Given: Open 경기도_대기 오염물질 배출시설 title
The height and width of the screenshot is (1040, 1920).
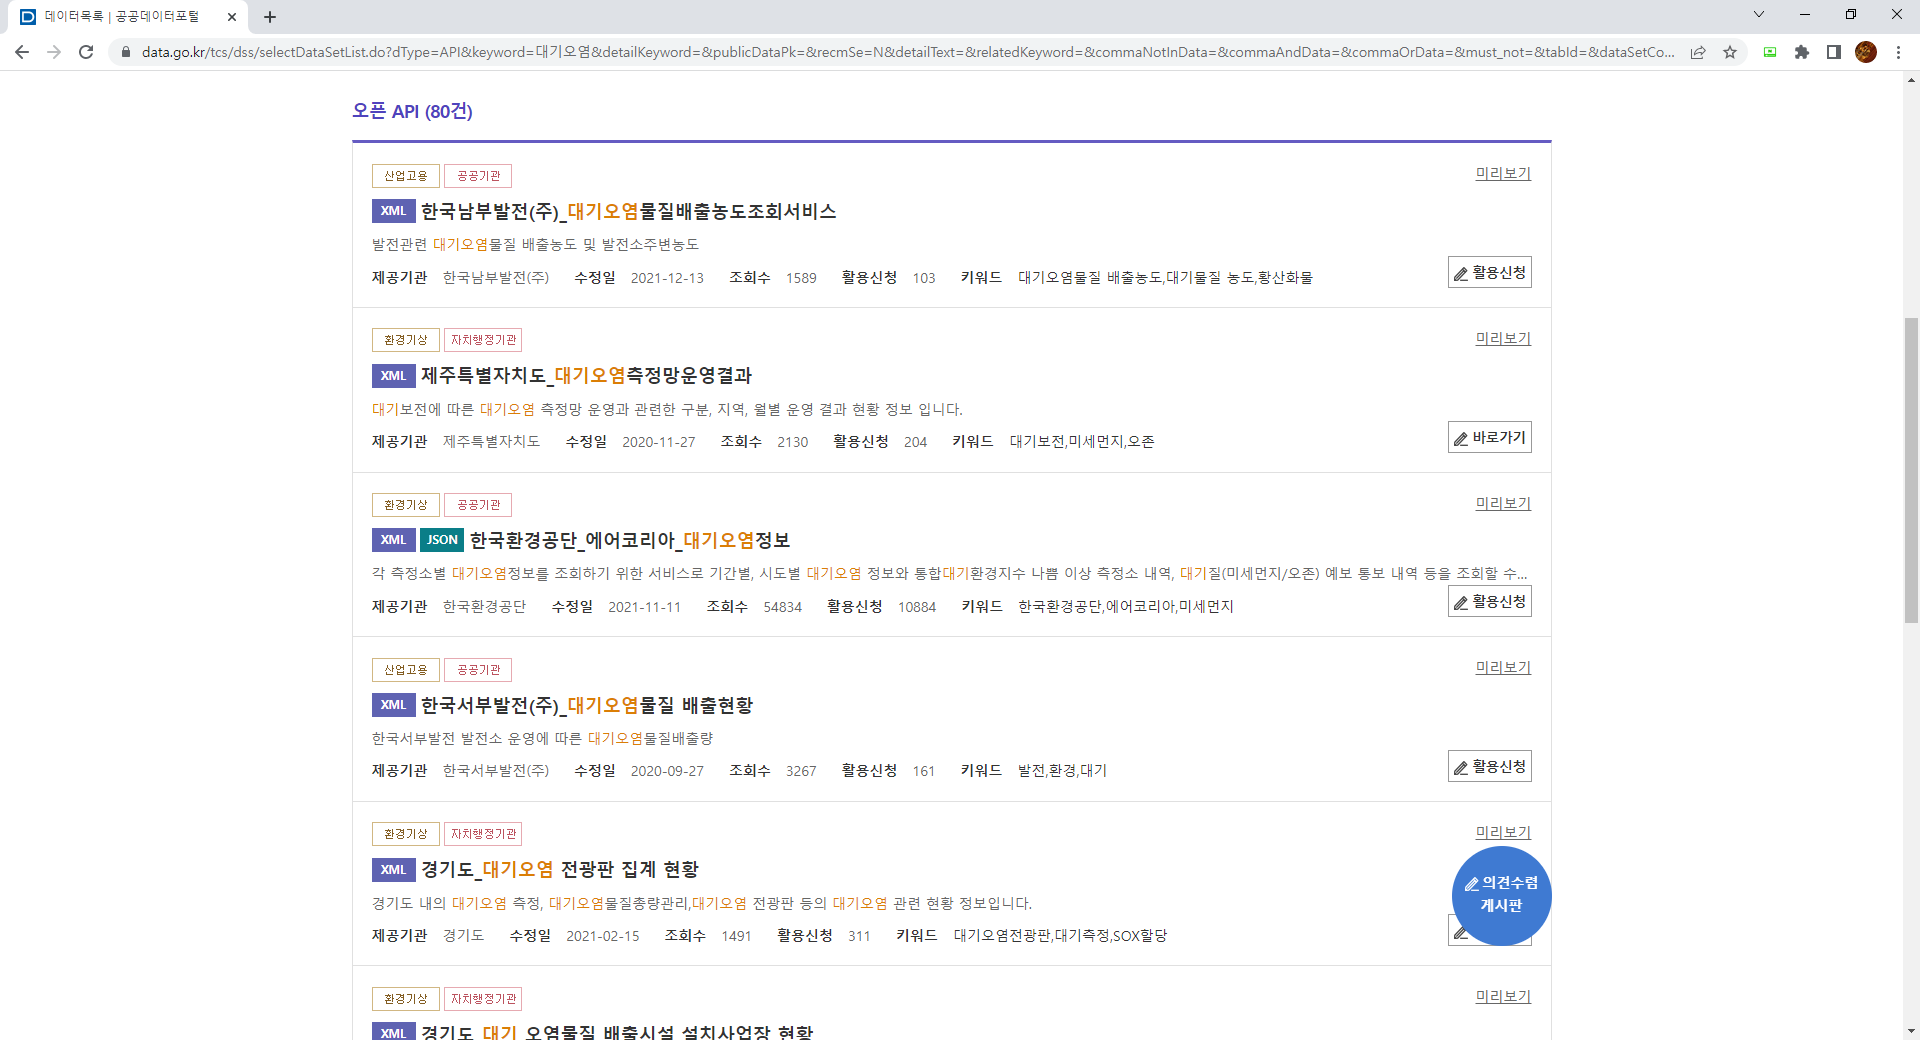Looking at the screenshot, I should 617,1032.
